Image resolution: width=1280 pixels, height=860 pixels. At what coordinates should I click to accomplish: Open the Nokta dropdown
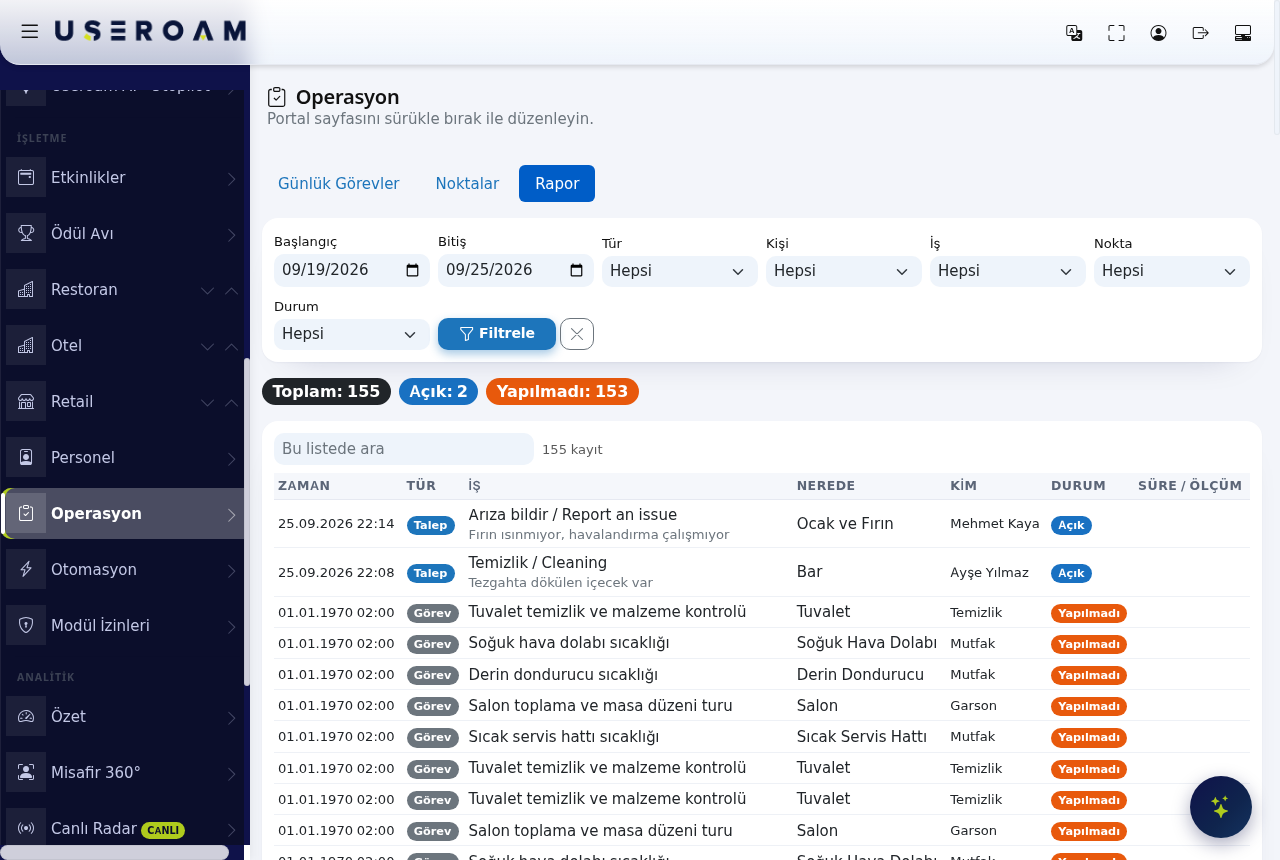(1172, 271)
